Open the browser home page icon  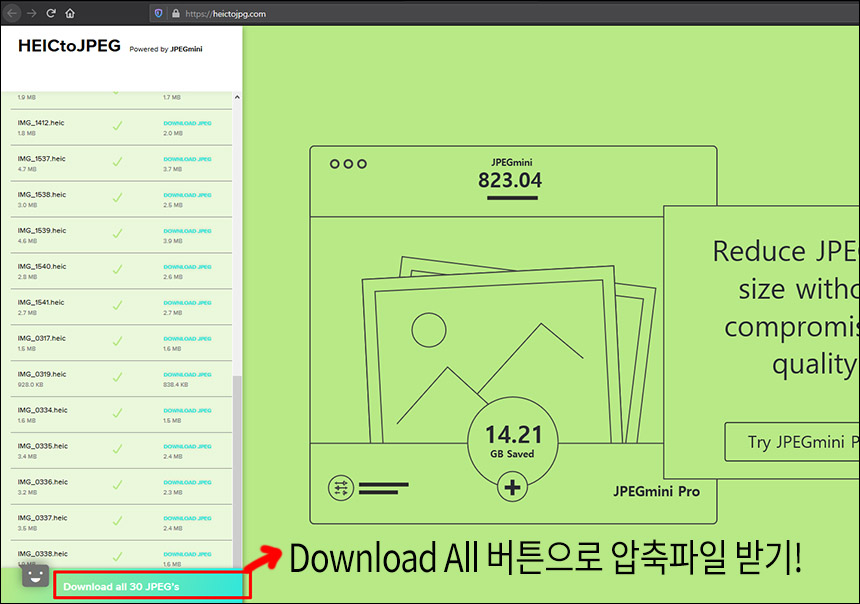pos(70,13)
